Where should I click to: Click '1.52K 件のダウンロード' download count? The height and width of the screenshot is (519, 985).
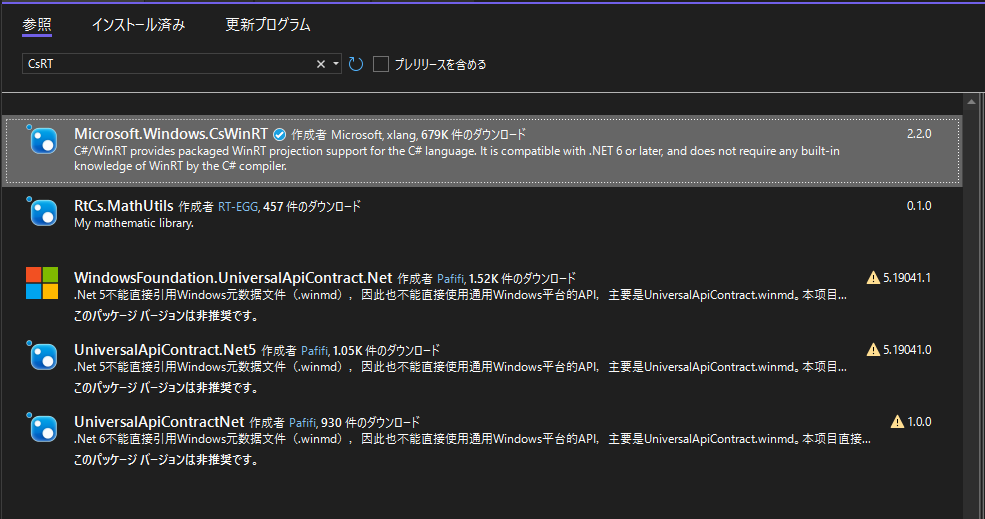pos(523,278)
